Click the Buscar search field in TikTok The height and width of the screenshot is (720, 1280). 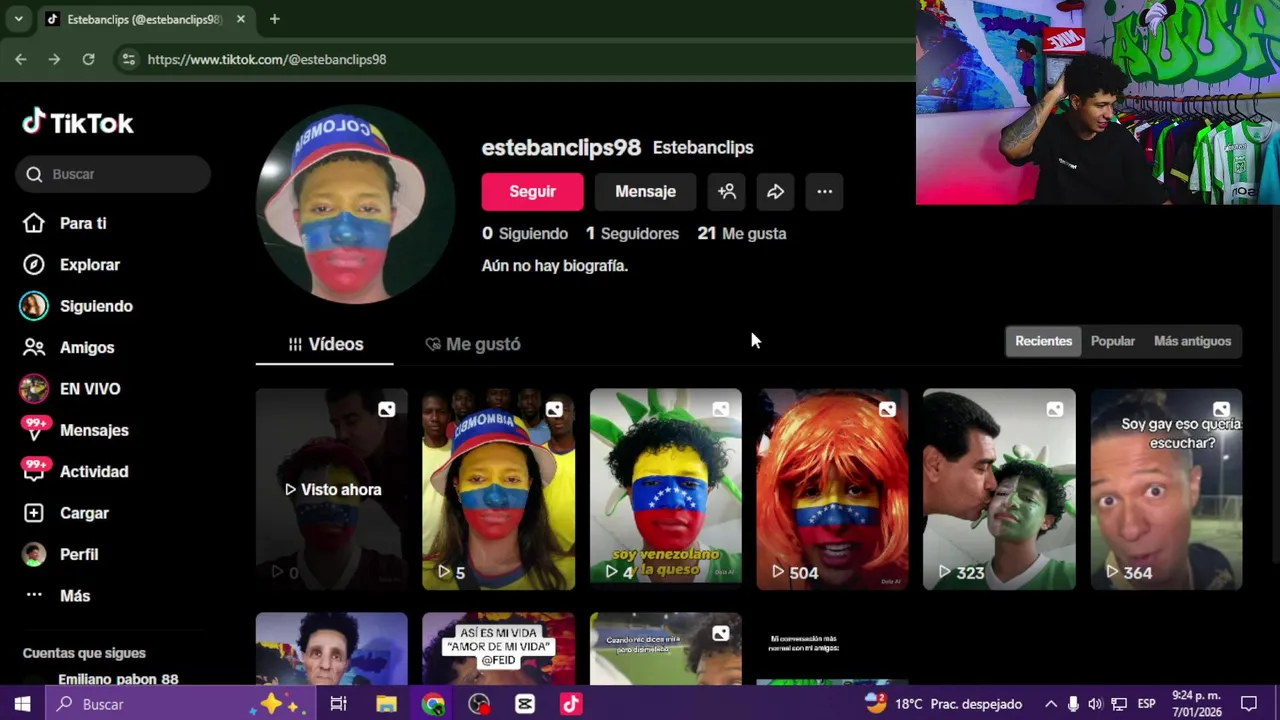tap(113, 174)
